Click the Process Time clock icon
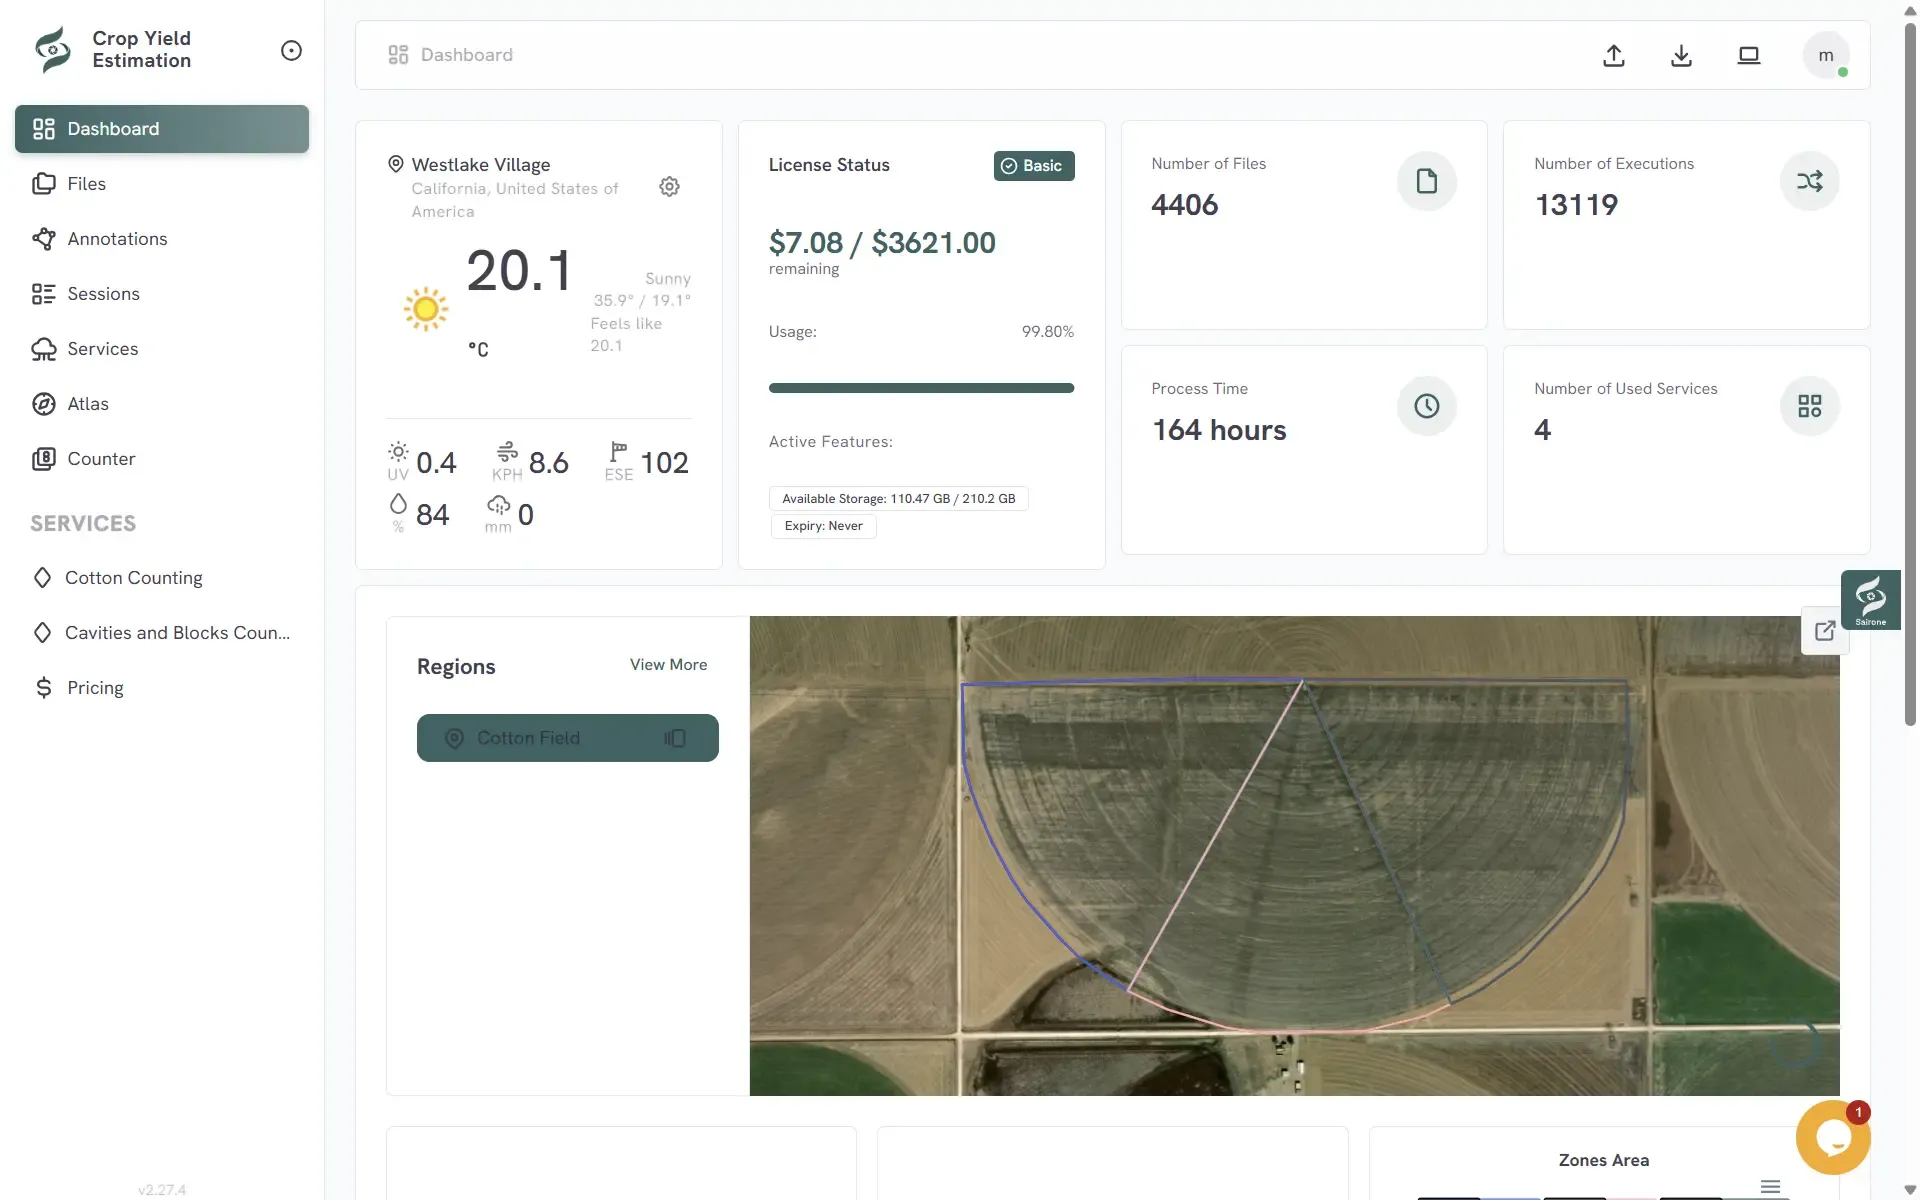The width and height of the screenshot is (1920, 1200). point(1427,406)
